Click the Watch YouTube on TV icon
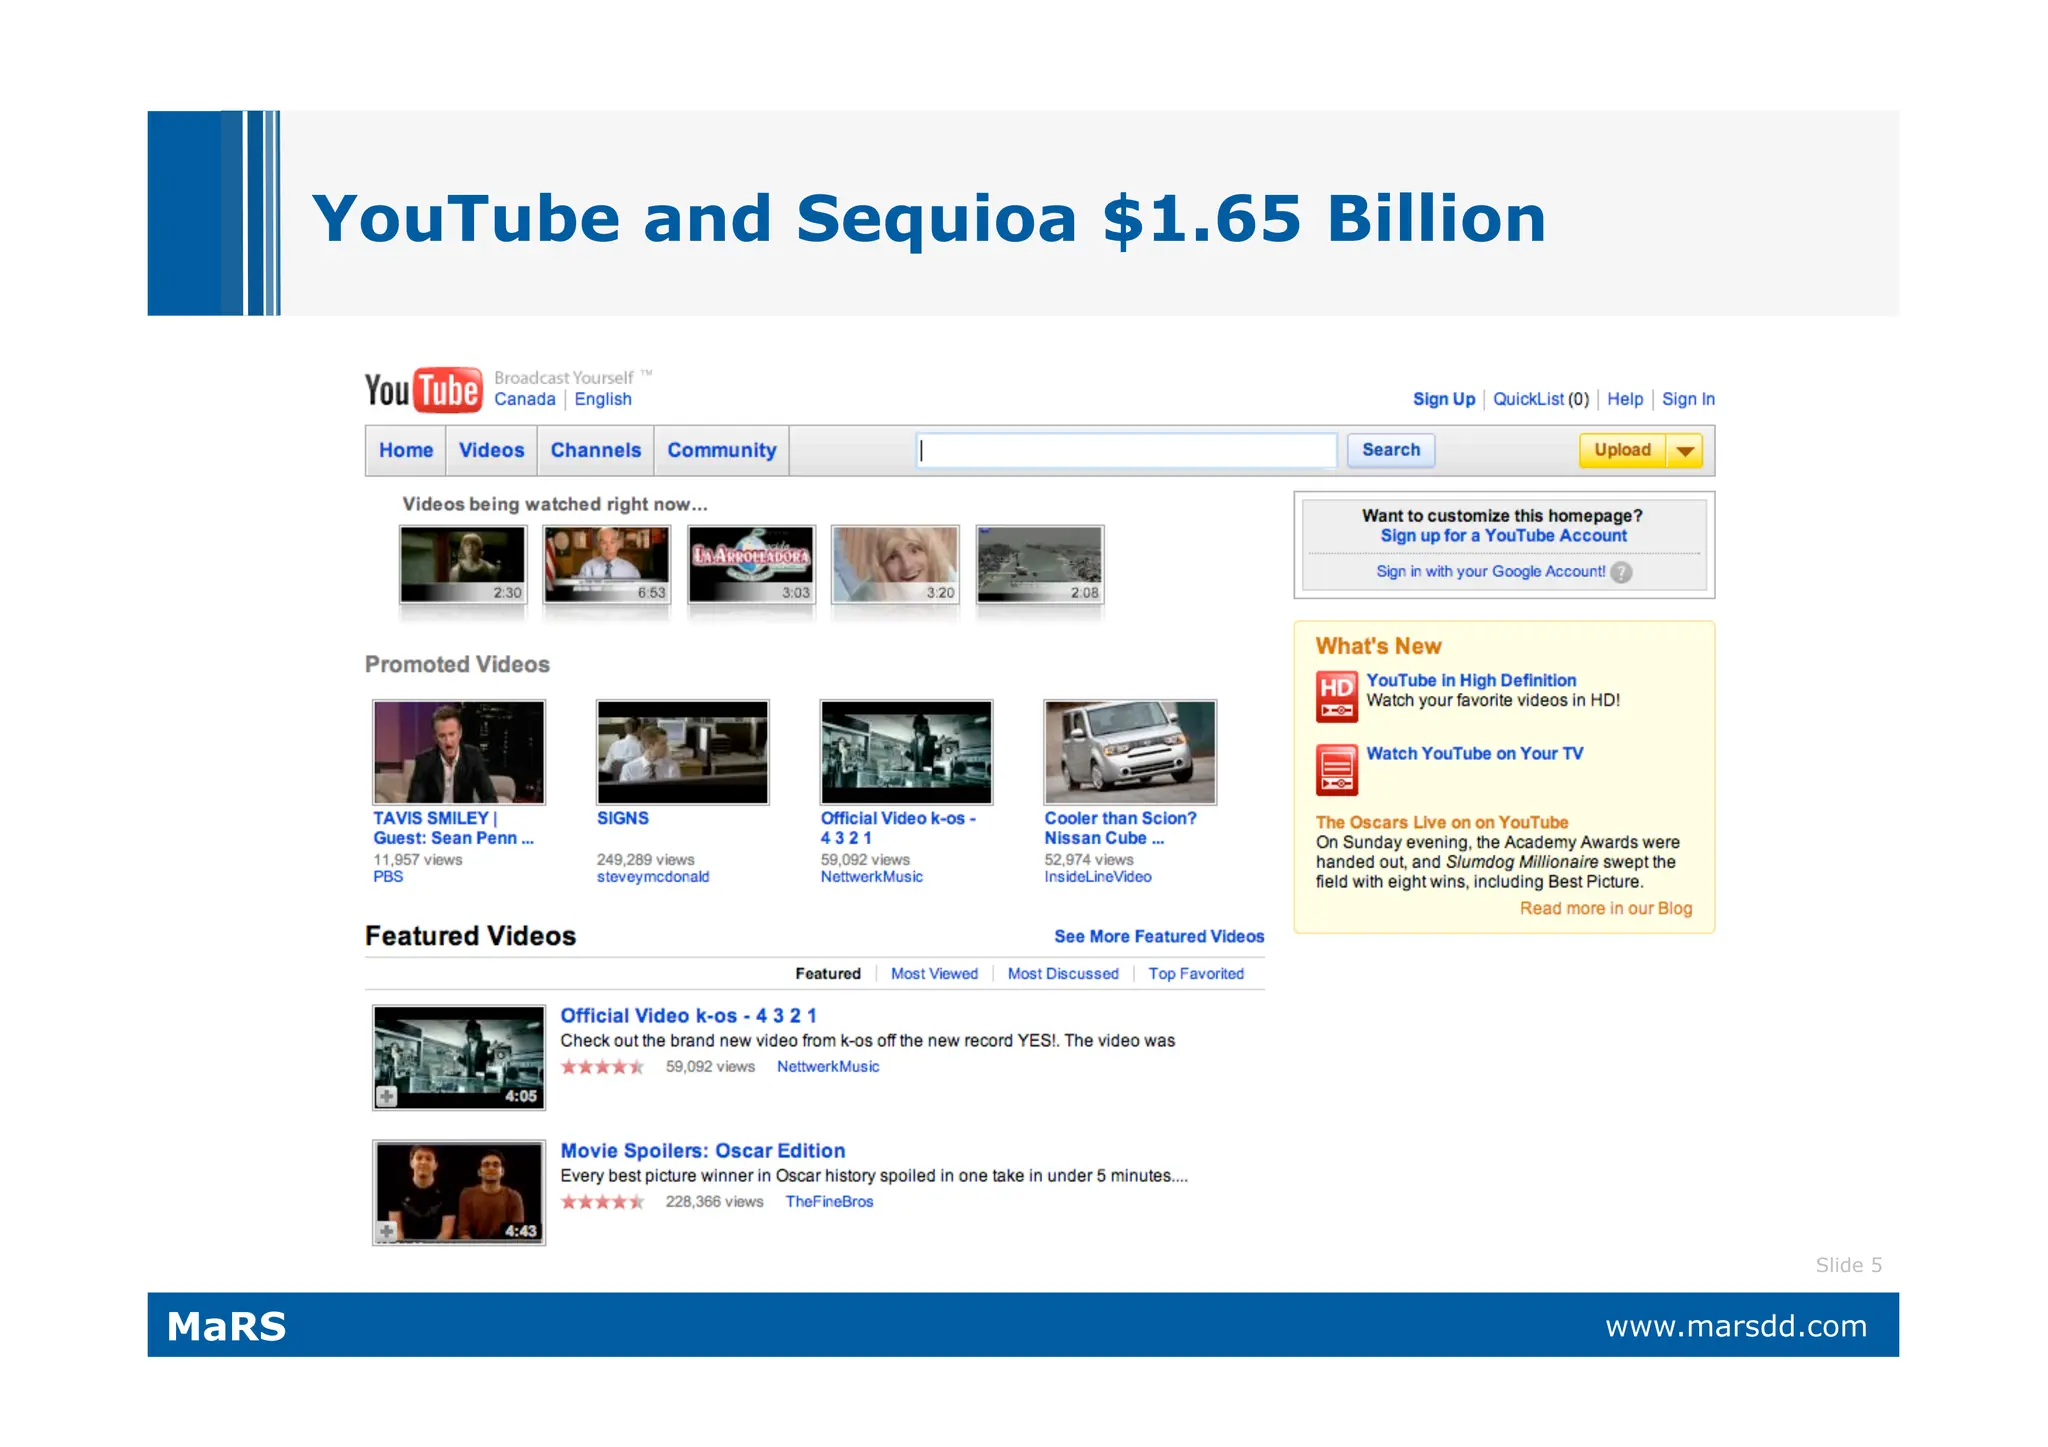This screenshot has width=2048, height=1447. [x=1336, y=769]
